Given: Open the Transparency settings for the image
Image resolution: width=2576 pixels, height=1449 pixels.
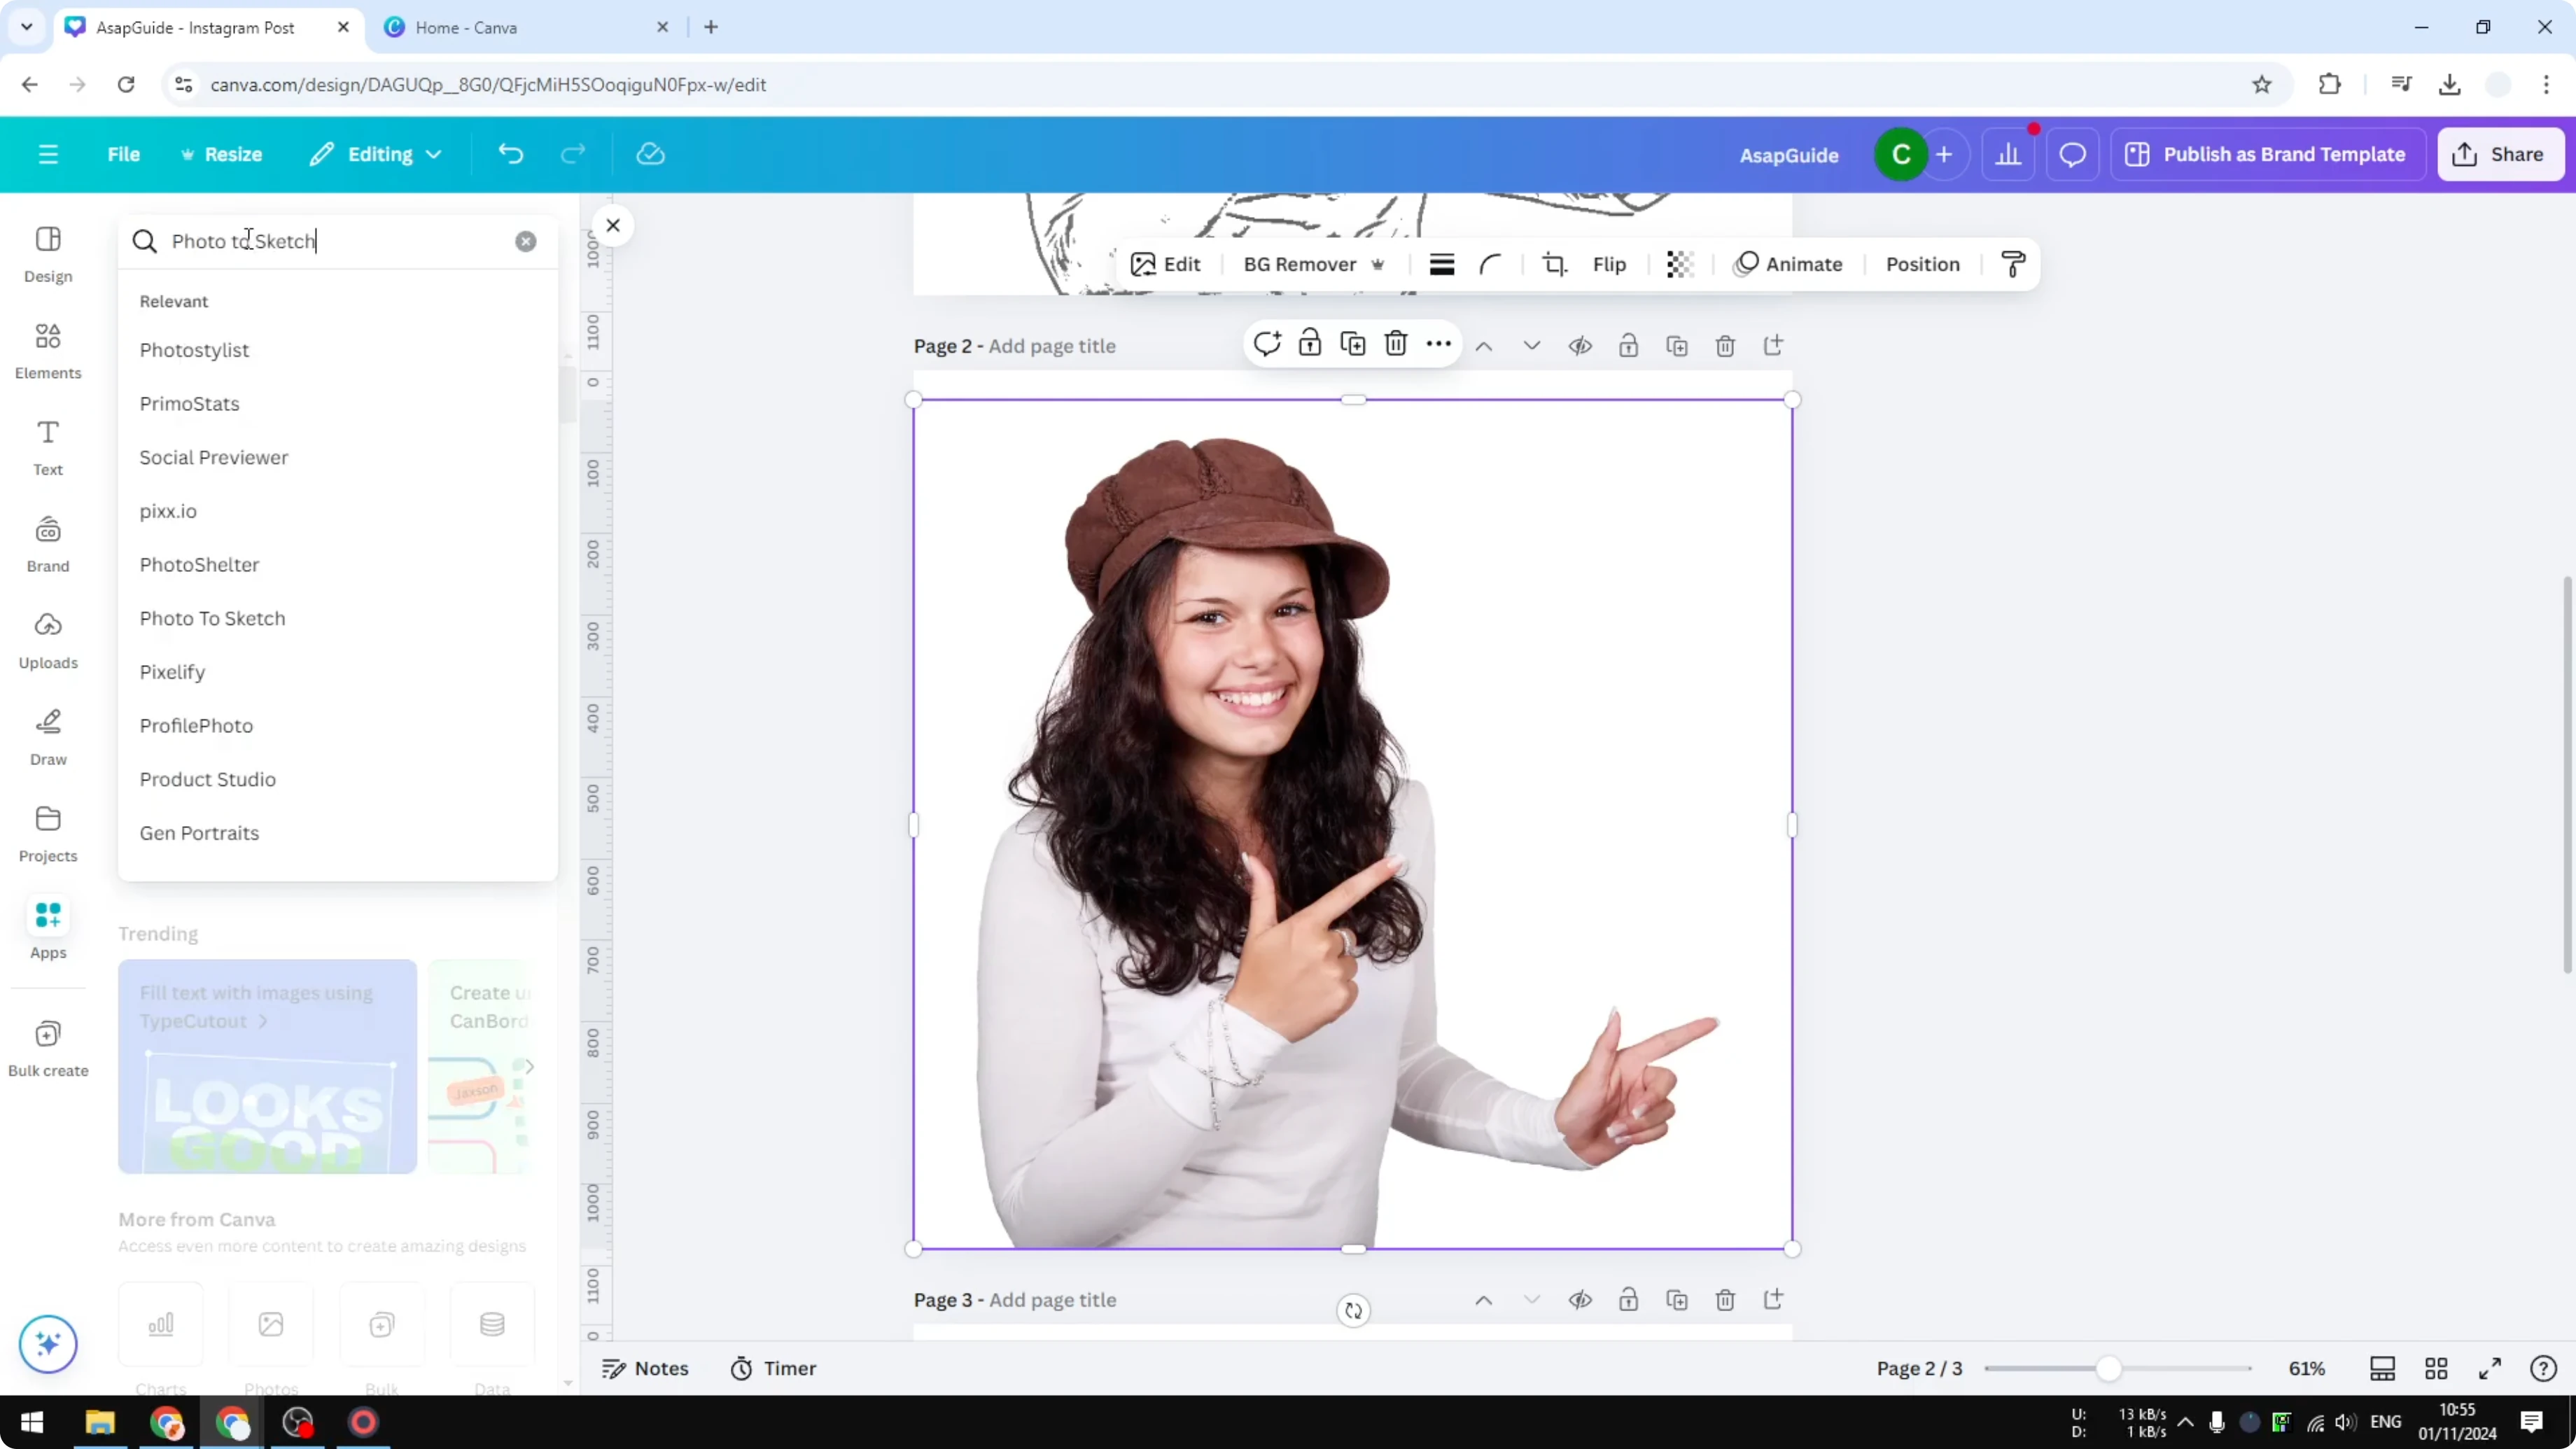Looking at the screenshot, I should (1679, 264).
